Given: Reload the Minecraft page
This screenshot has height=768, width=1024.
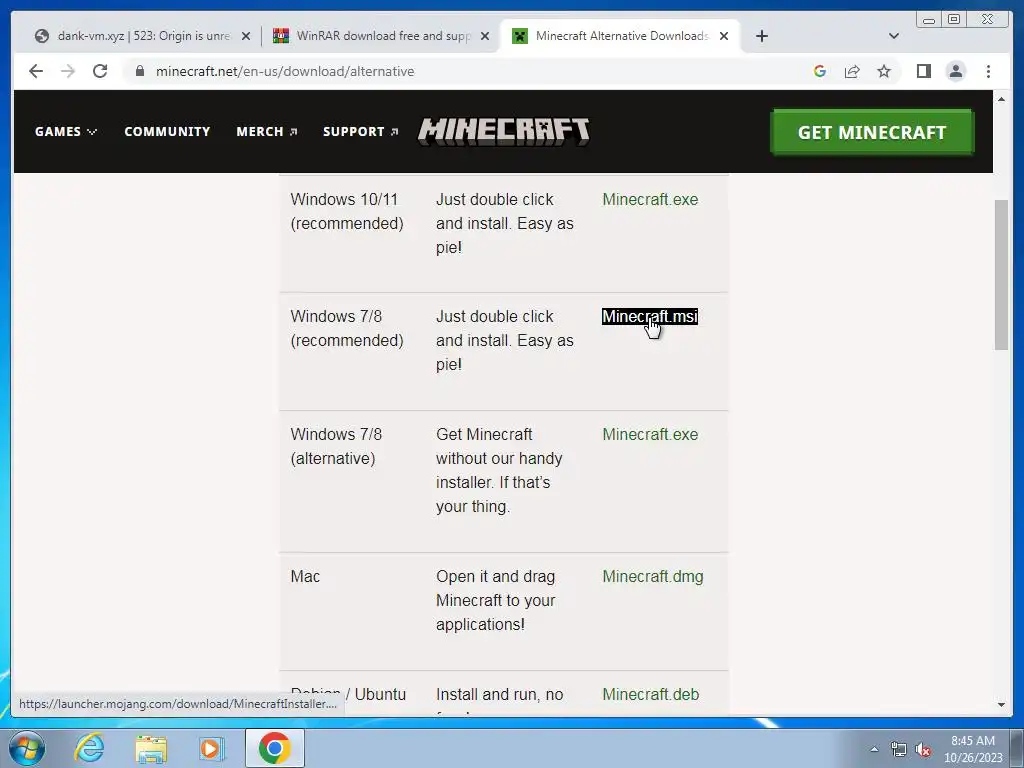Looking at the screenshot, I should (100, 71).
